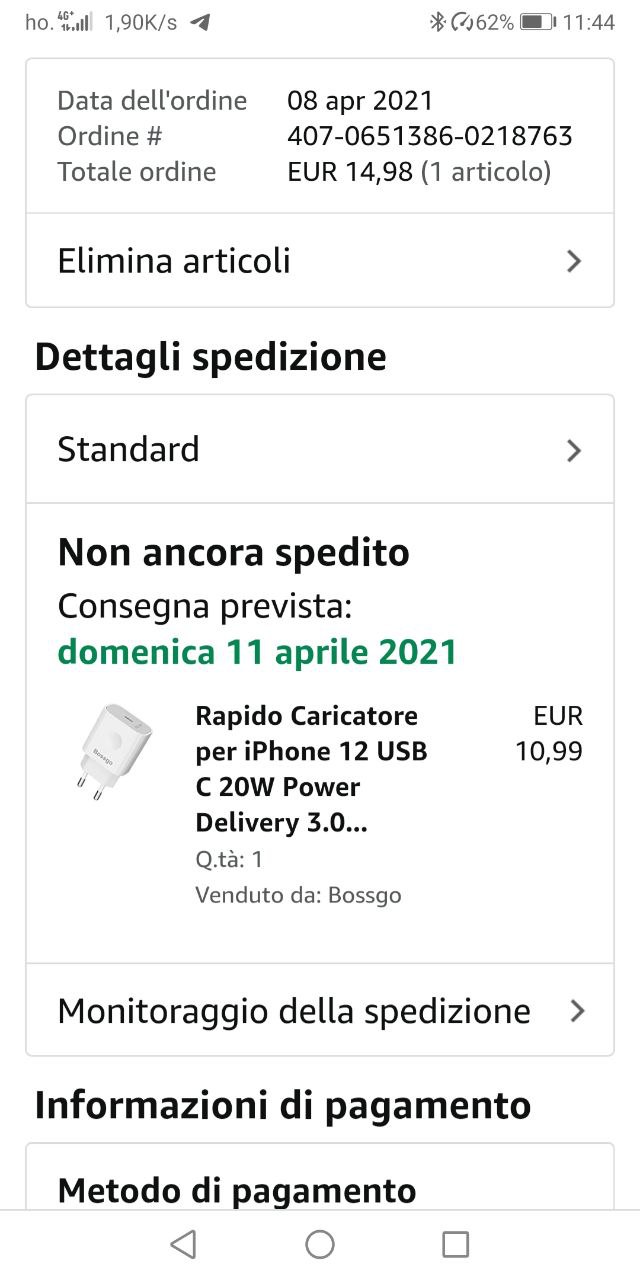This screenshot has height=1280, width=640.
Task: Expand Elimina articoli chevron arrow
Action: click(574, 262)
